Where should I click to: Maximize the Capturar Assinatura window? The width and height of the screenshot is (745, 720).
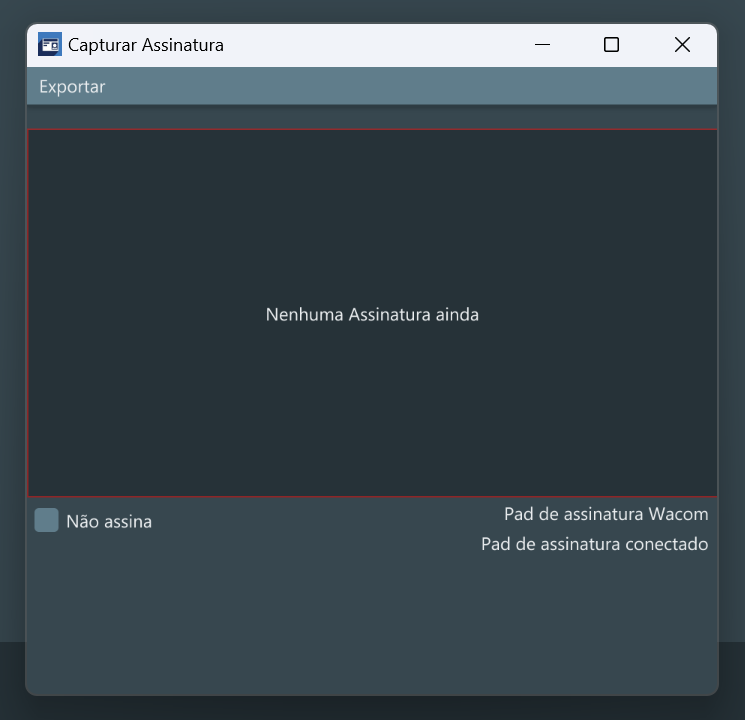(611, 45)
